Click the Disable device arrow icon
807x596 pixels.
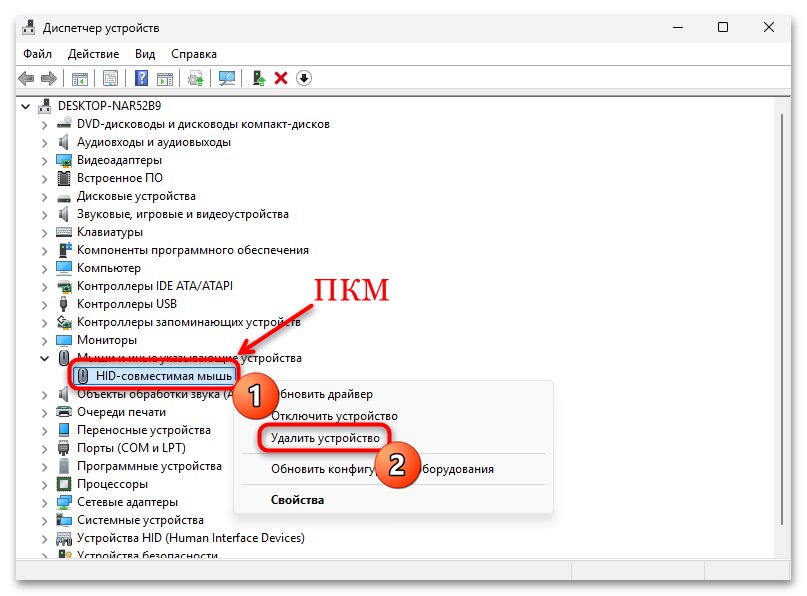[303, 78]
